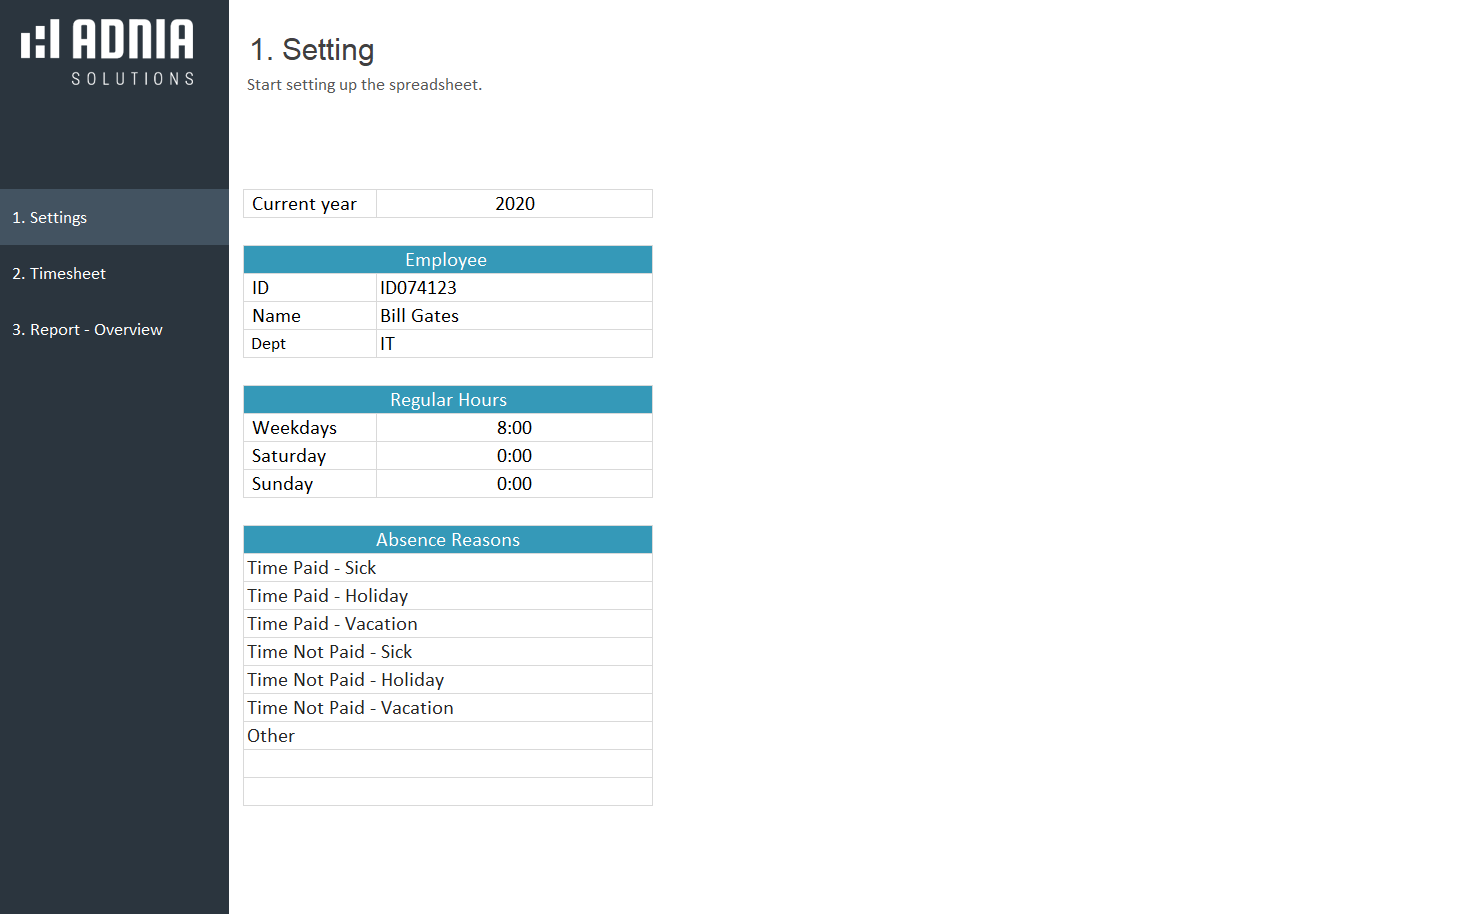Click the first empty absence reason row
This screenshot has height=914, width=1481.
tap(447, 764)
